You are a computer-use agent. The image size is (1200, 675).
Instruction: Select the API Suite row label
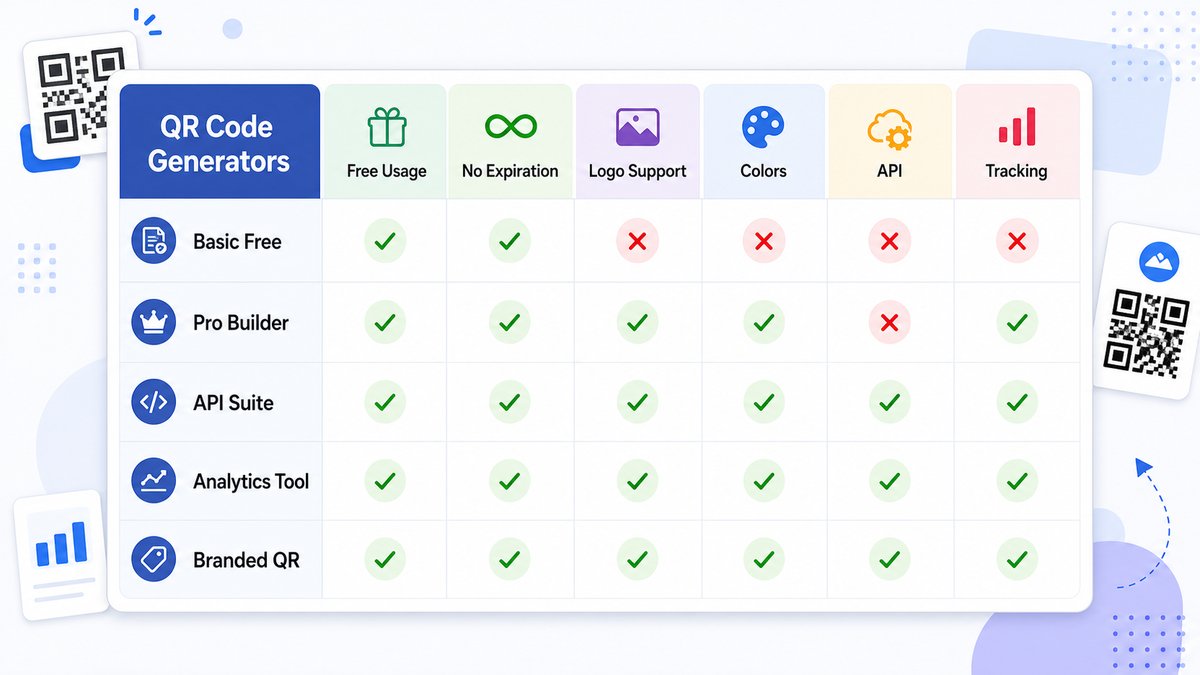click(x=233, y=403)
